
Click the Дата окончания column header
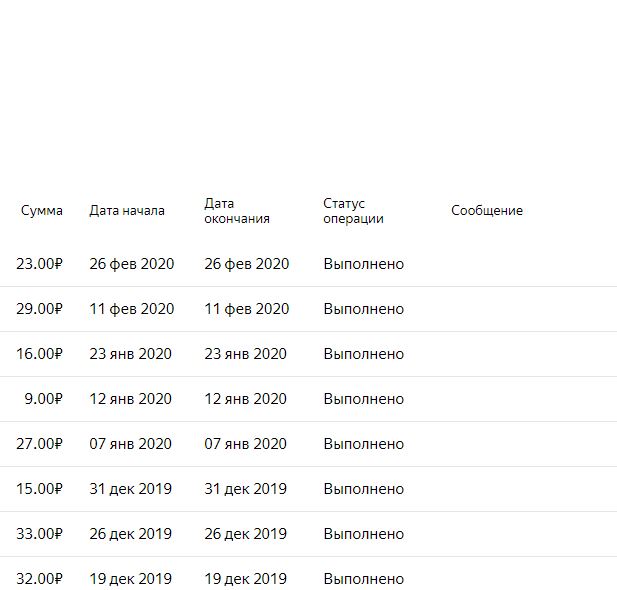pyautogui.click(x=237, y=211)
